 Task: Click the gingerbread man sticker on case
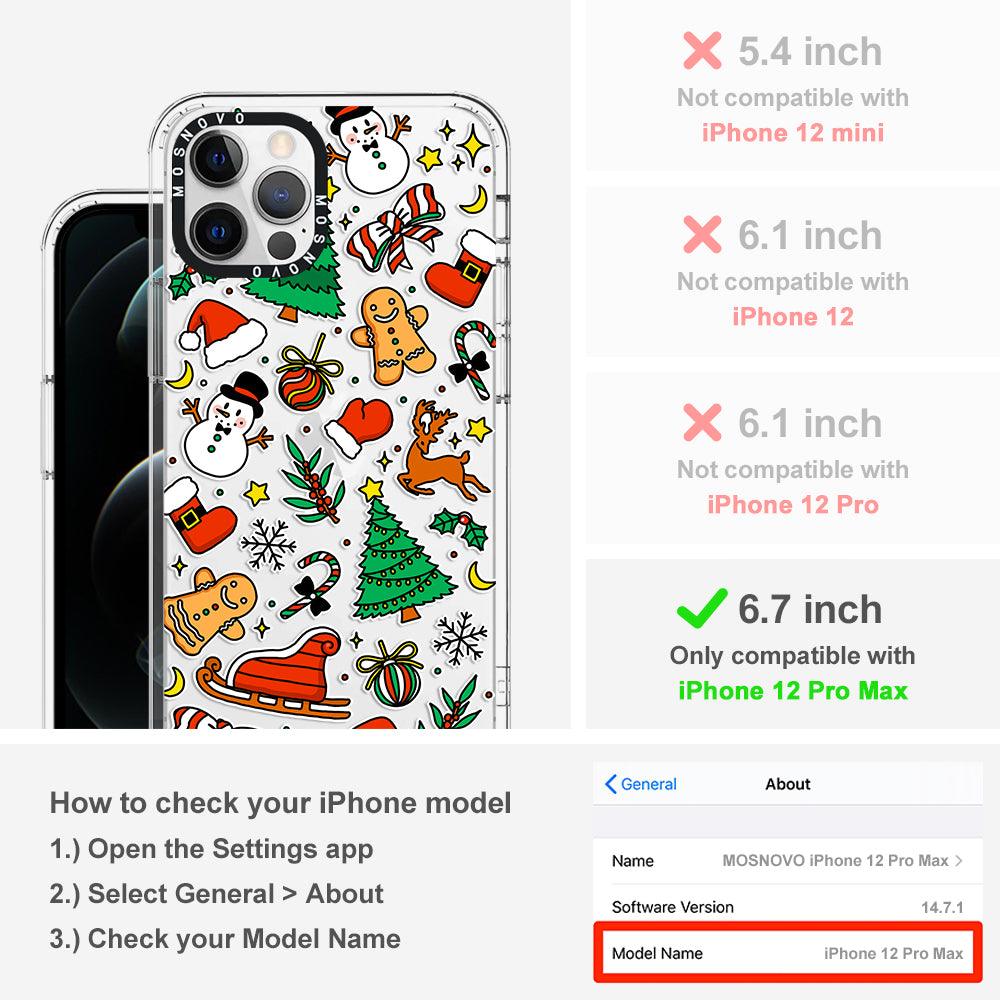393,336
